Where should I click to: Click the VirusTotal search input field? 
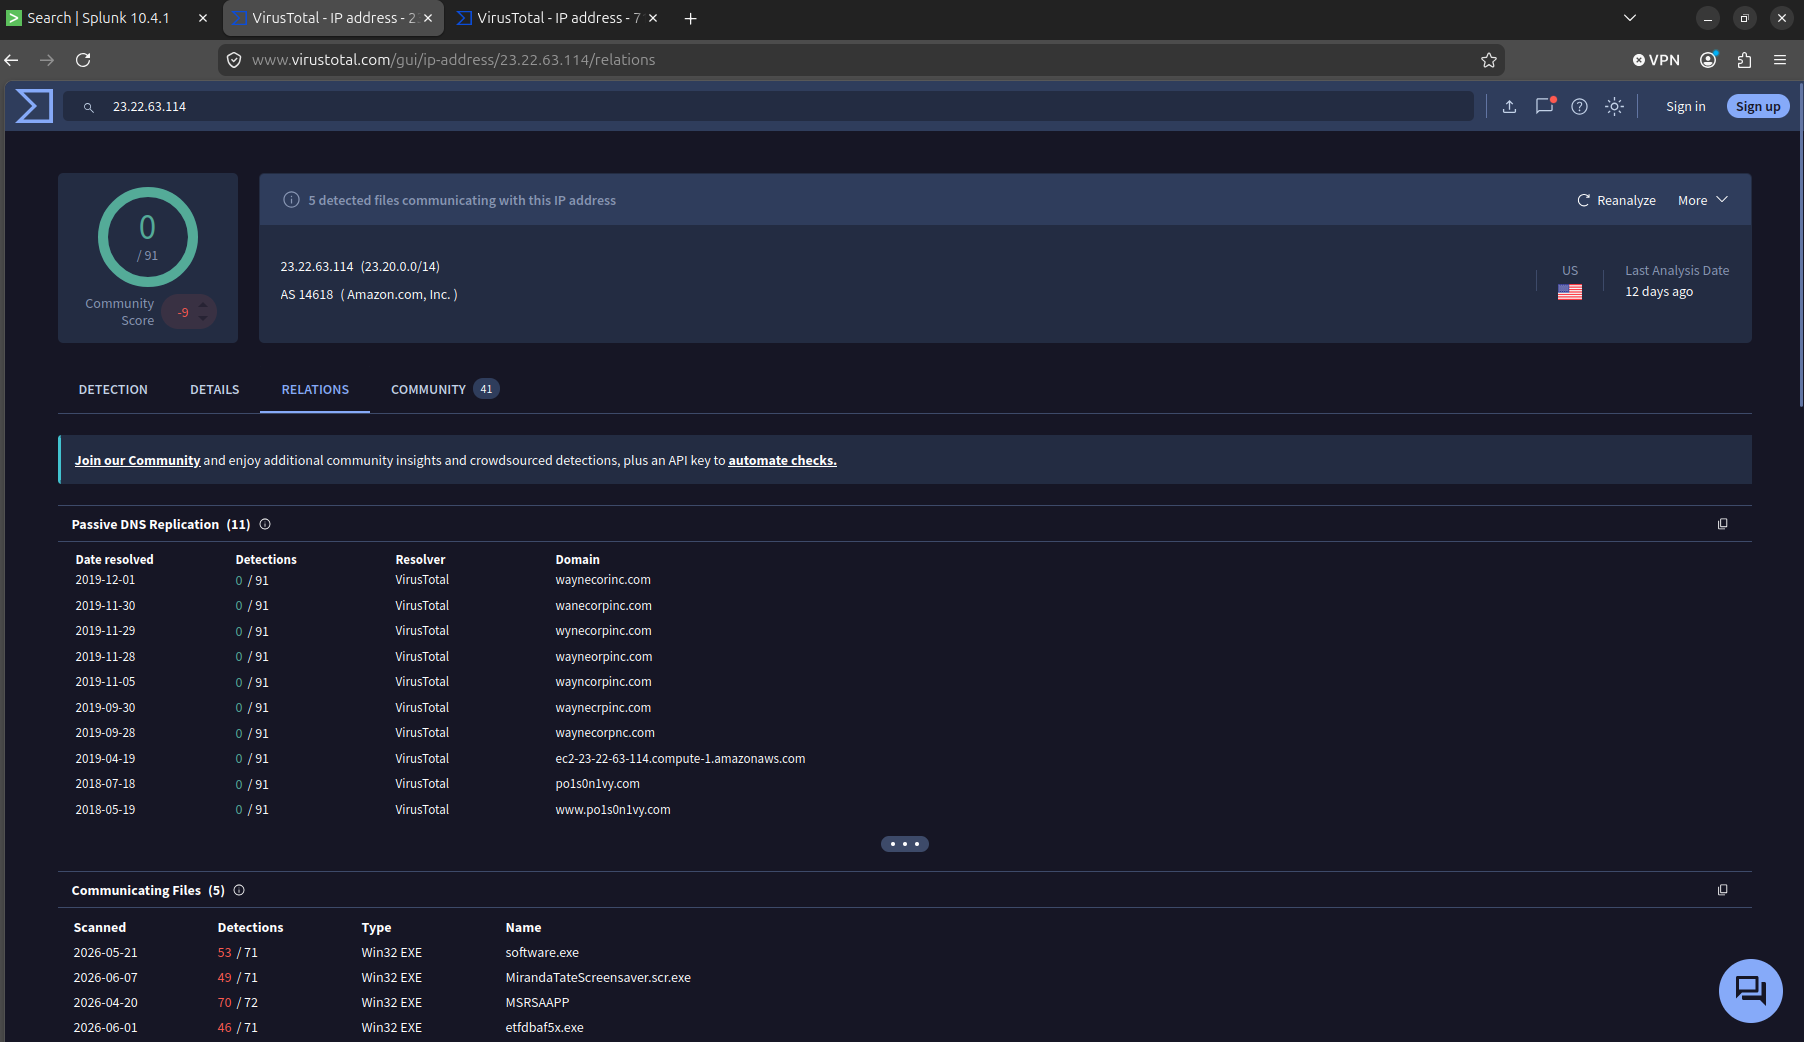(x=768, y=106)
